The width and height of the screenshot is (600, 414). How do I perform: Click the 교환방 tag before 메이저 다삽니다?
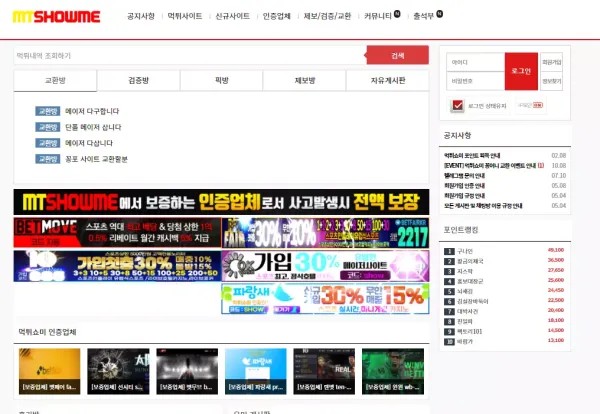47,143
